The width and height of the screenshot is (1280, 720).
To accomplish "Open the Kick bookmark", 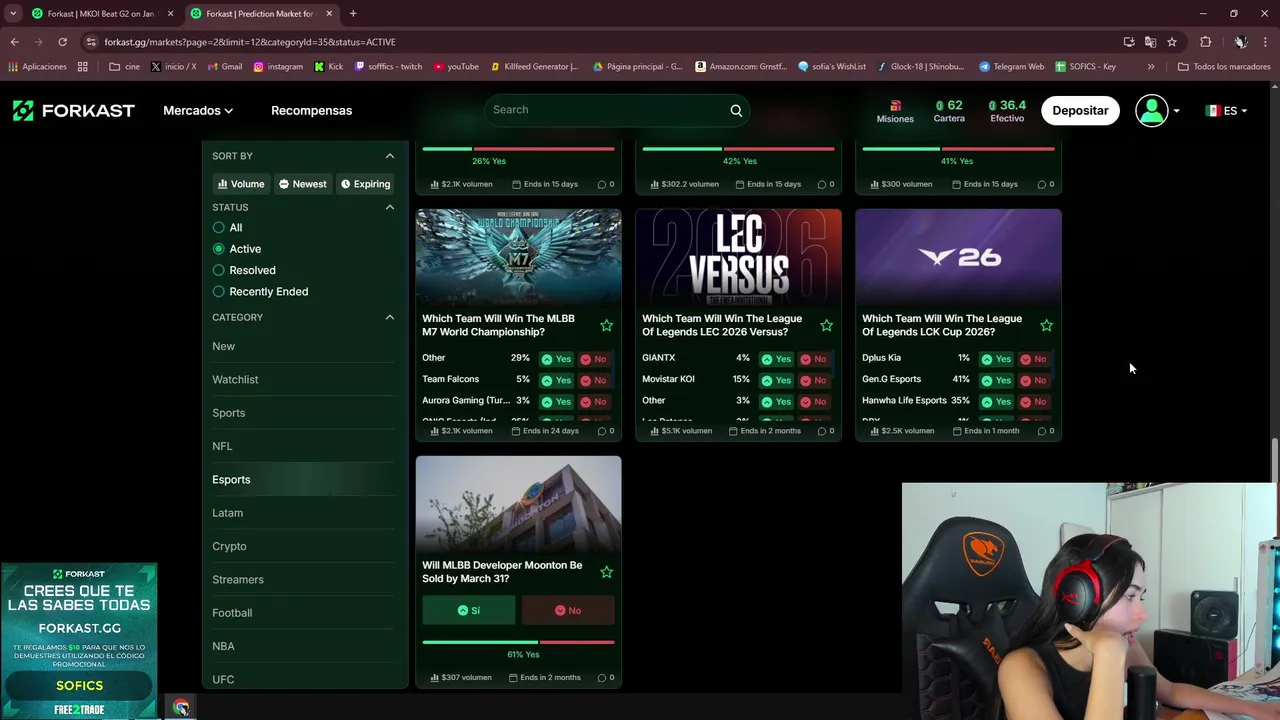I will point(328,67).
